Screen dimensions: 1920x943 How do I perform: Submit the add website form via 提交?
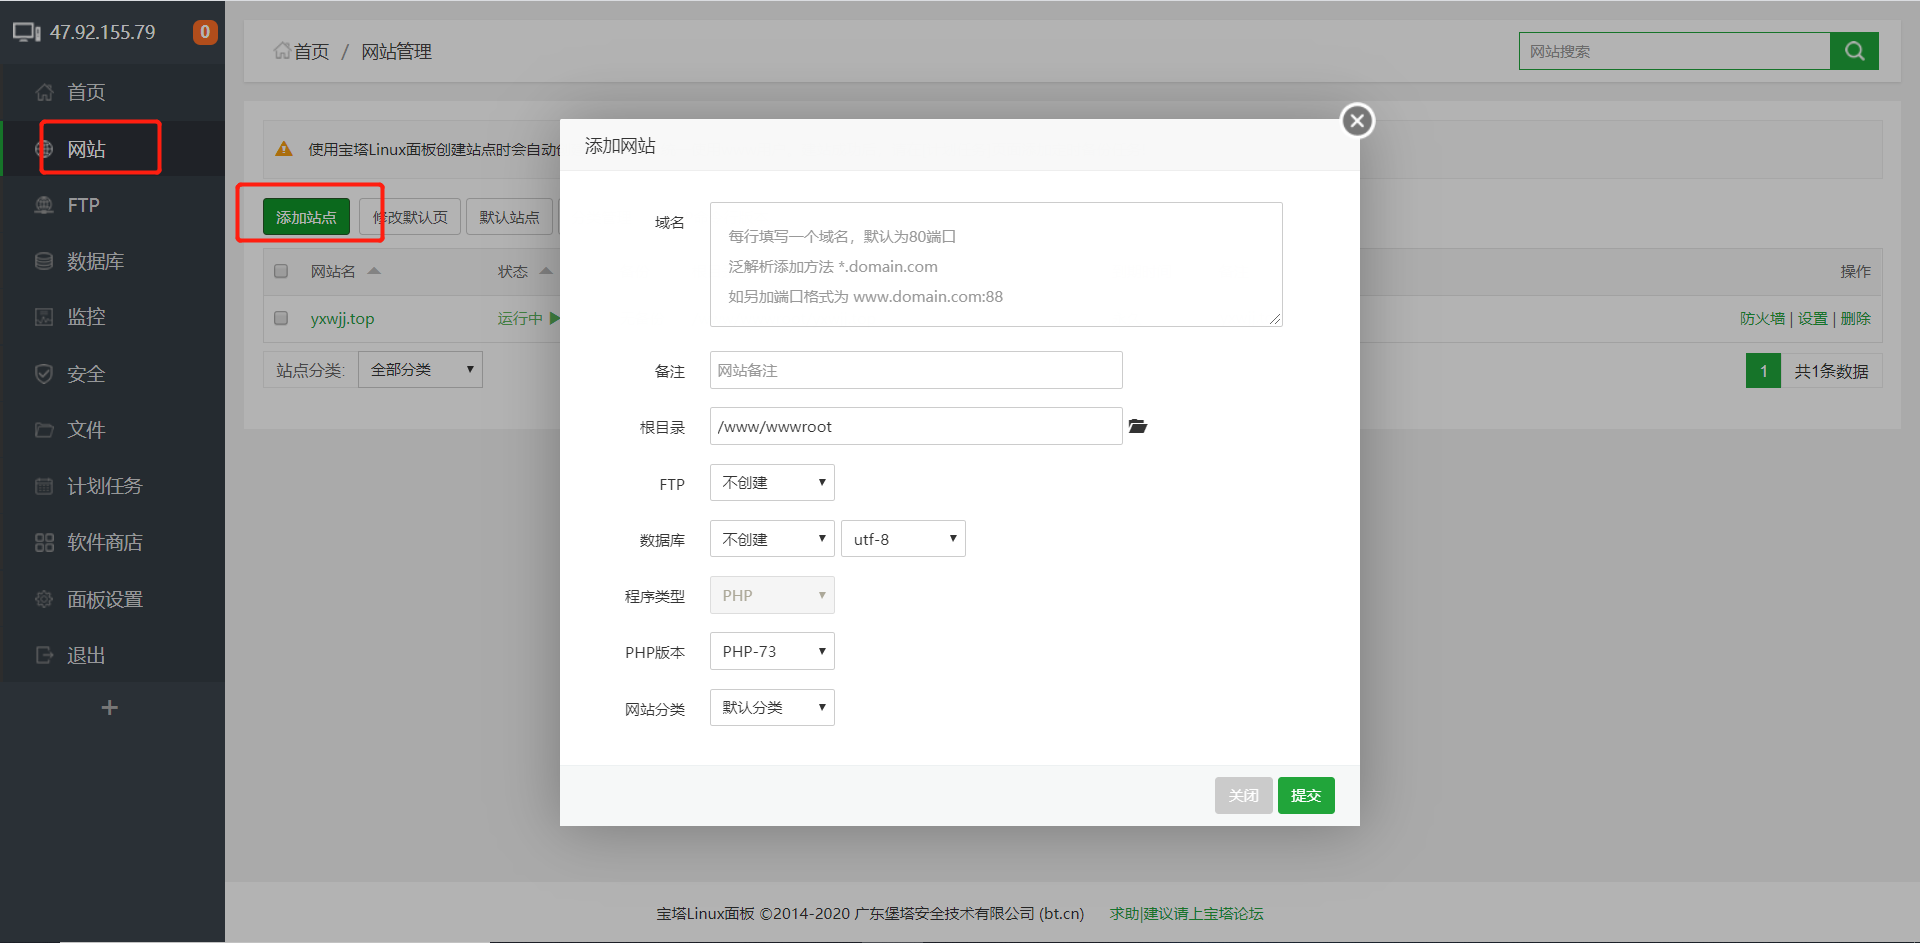[1306, 795]
